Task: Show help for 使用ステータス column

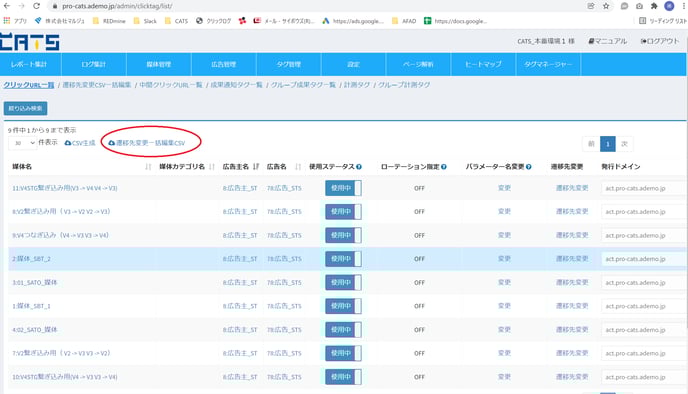Action: click(x=359, y=167)
